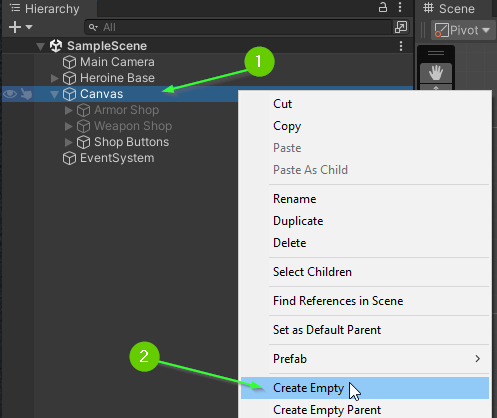The height and width of the screenshot is (418, 497).
Task: Click the Scene grid icon on the tab
Action: pos(428,8)
